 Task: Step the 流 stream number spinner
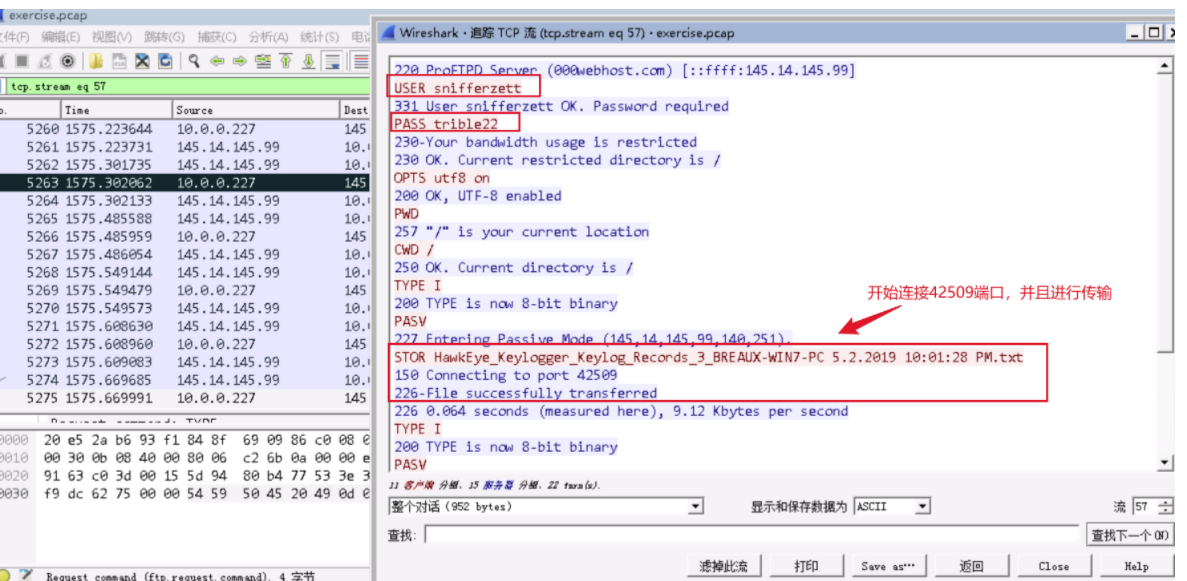[x=1166, y=506]
